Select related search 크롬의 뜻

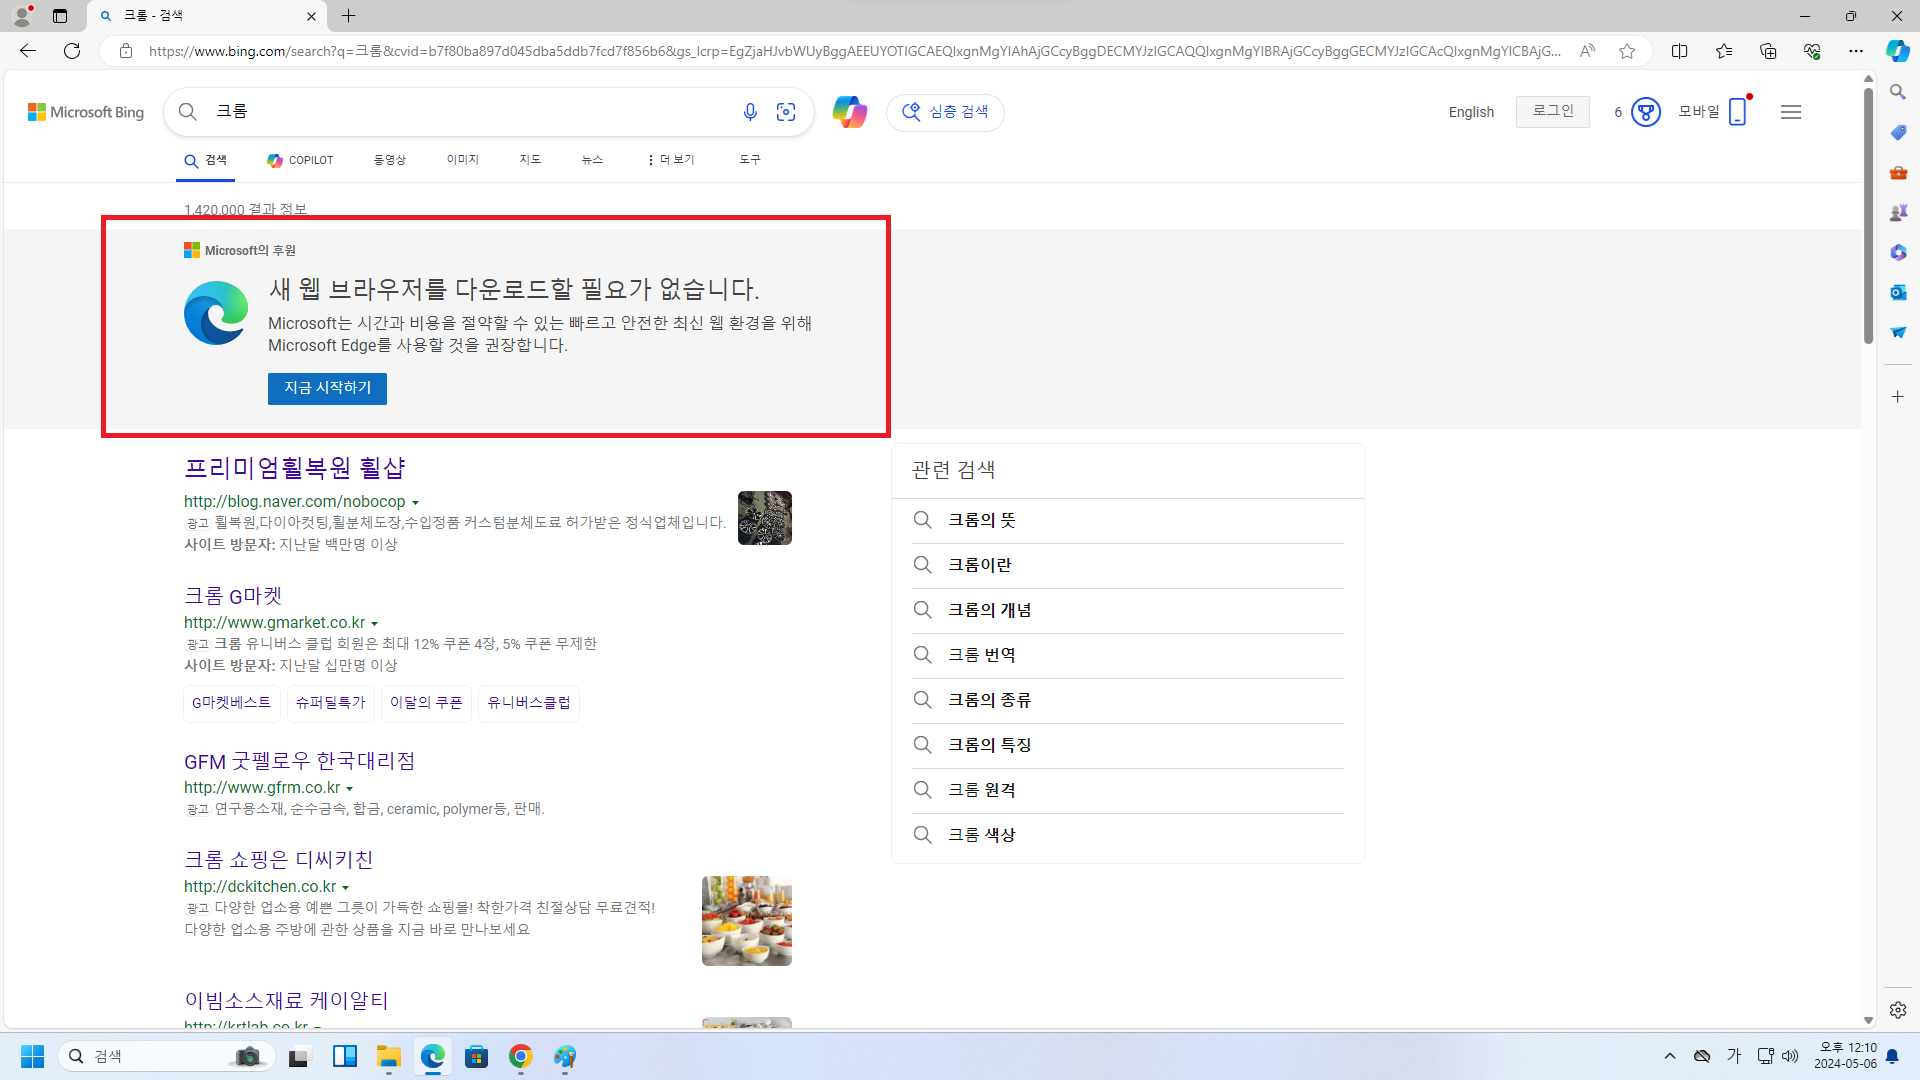(982, 520)
